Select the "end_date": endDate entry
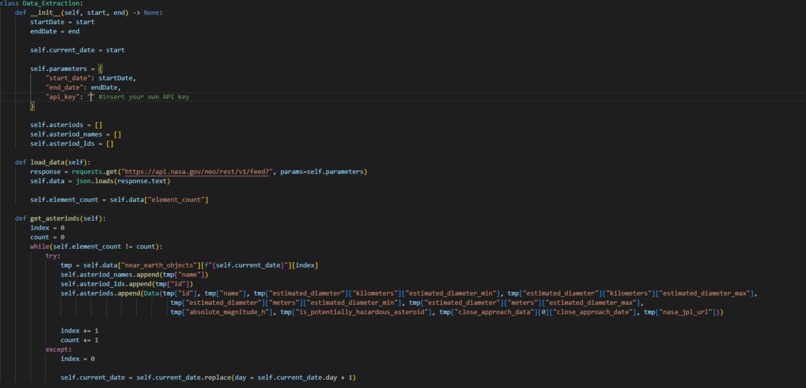The width and height of the screenshot is (806, 388). [x=83, y=87]
